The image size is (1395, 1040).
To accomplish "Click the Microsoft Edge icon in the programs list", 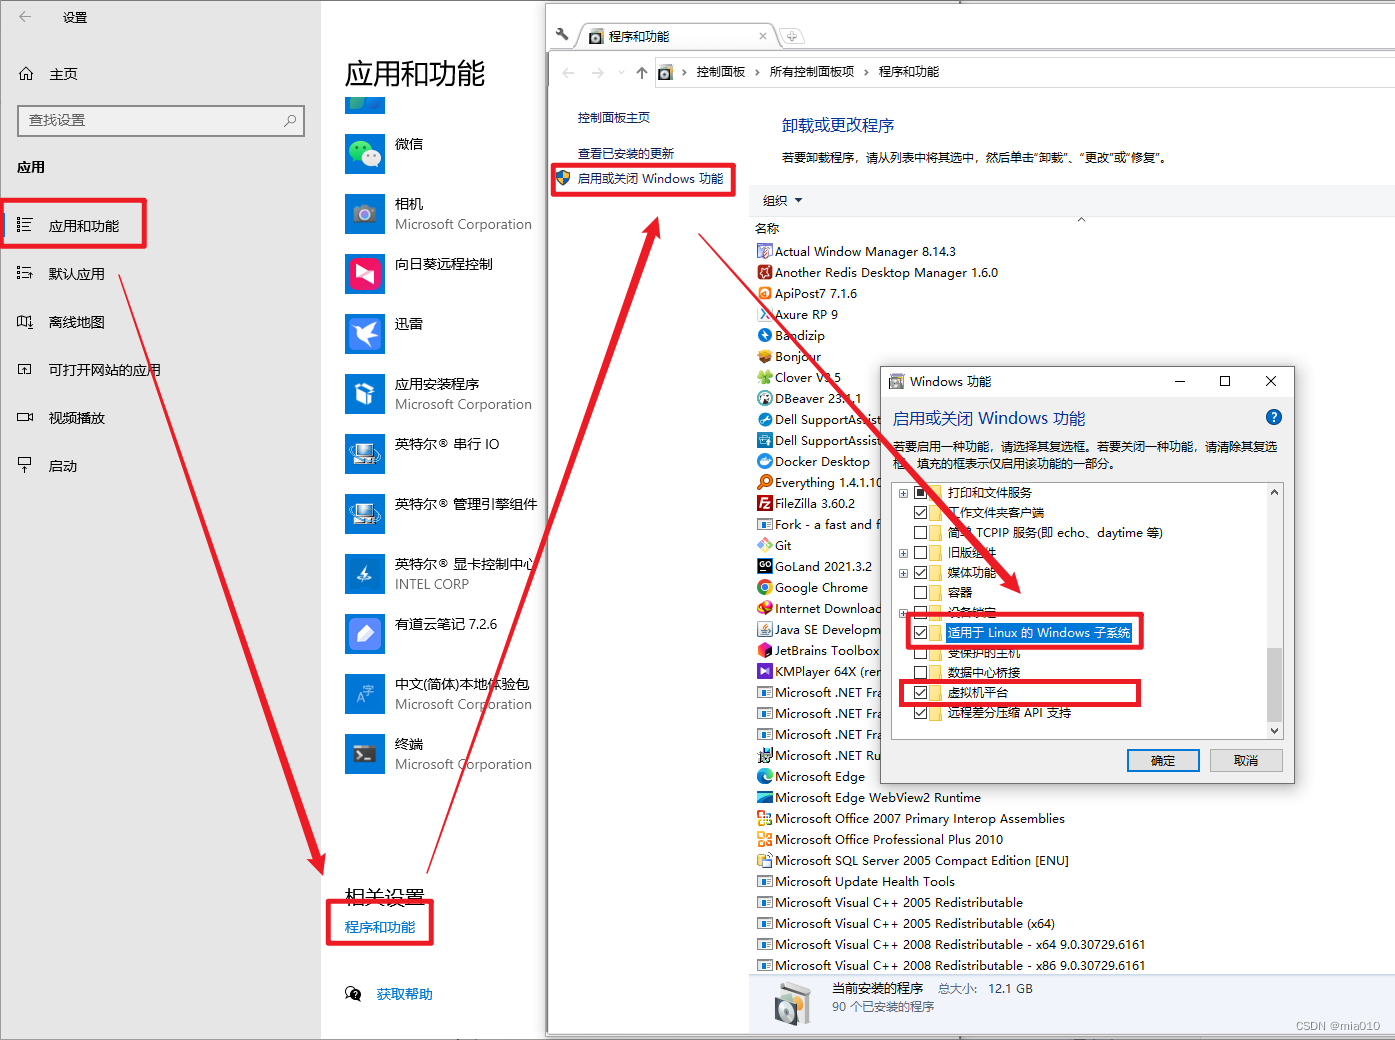I will pos(765,776).
